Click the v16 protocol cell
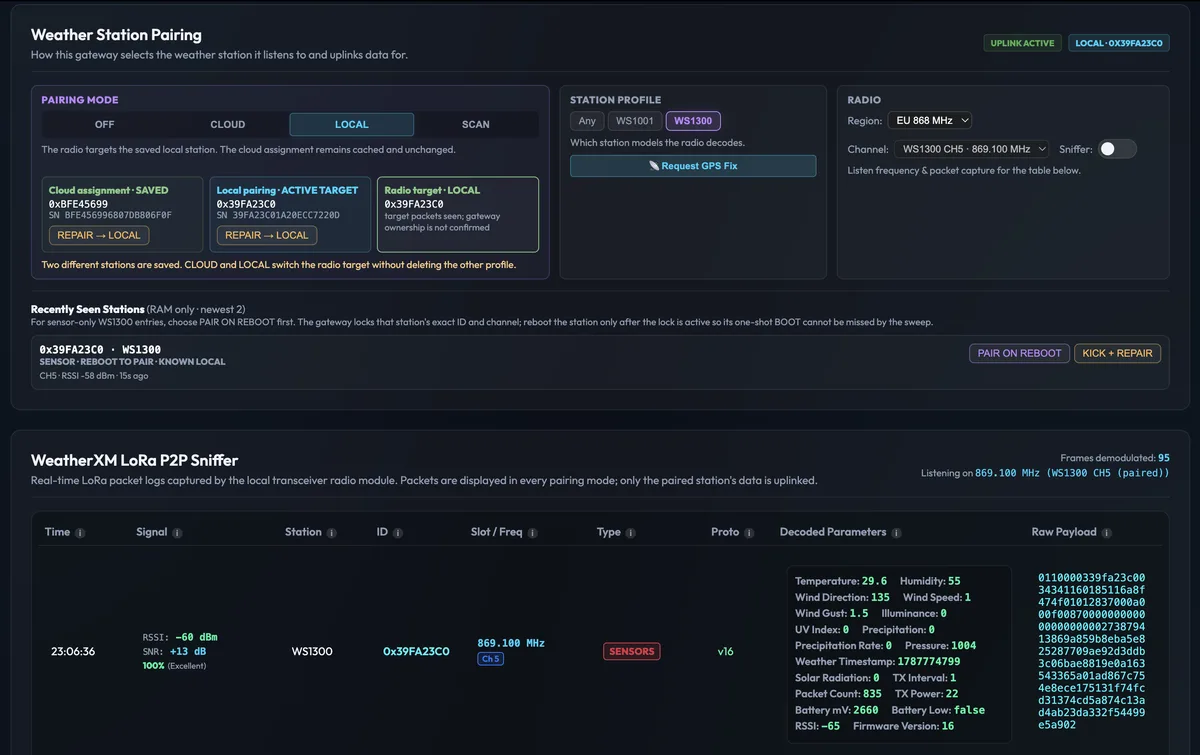 [x=725, y=651]
